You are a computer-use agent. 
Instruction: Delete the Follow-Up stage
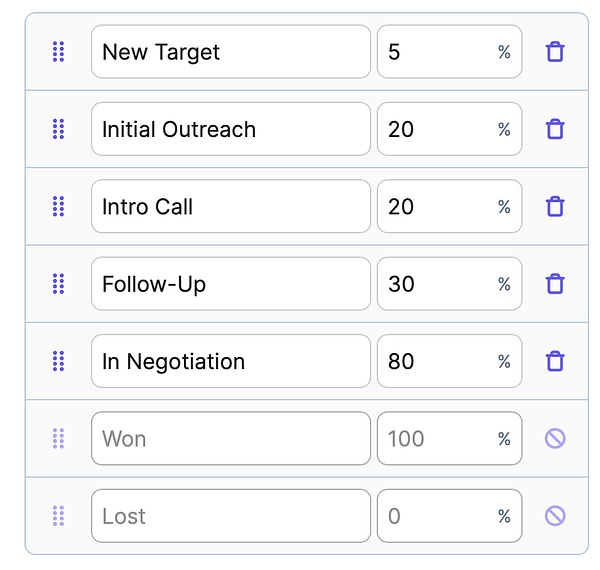pos(555,284)
